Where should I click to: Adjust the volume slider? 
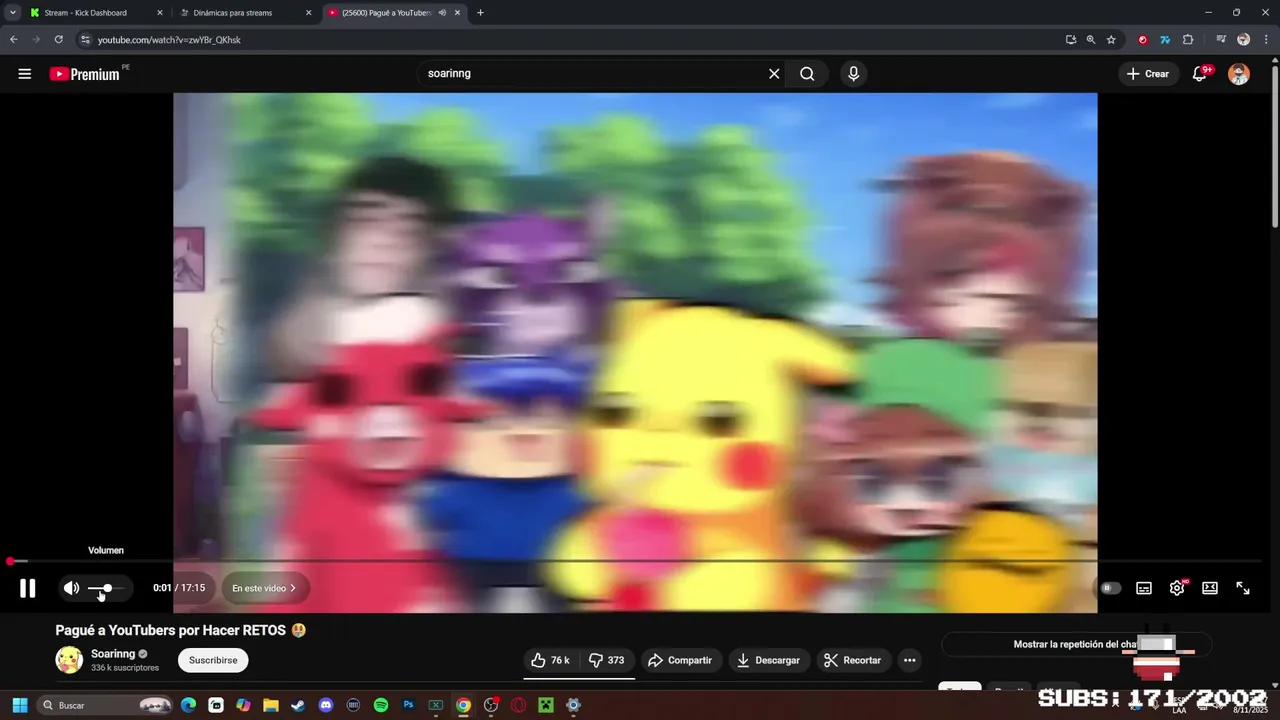pyautogui.click(x=108, y=588)
